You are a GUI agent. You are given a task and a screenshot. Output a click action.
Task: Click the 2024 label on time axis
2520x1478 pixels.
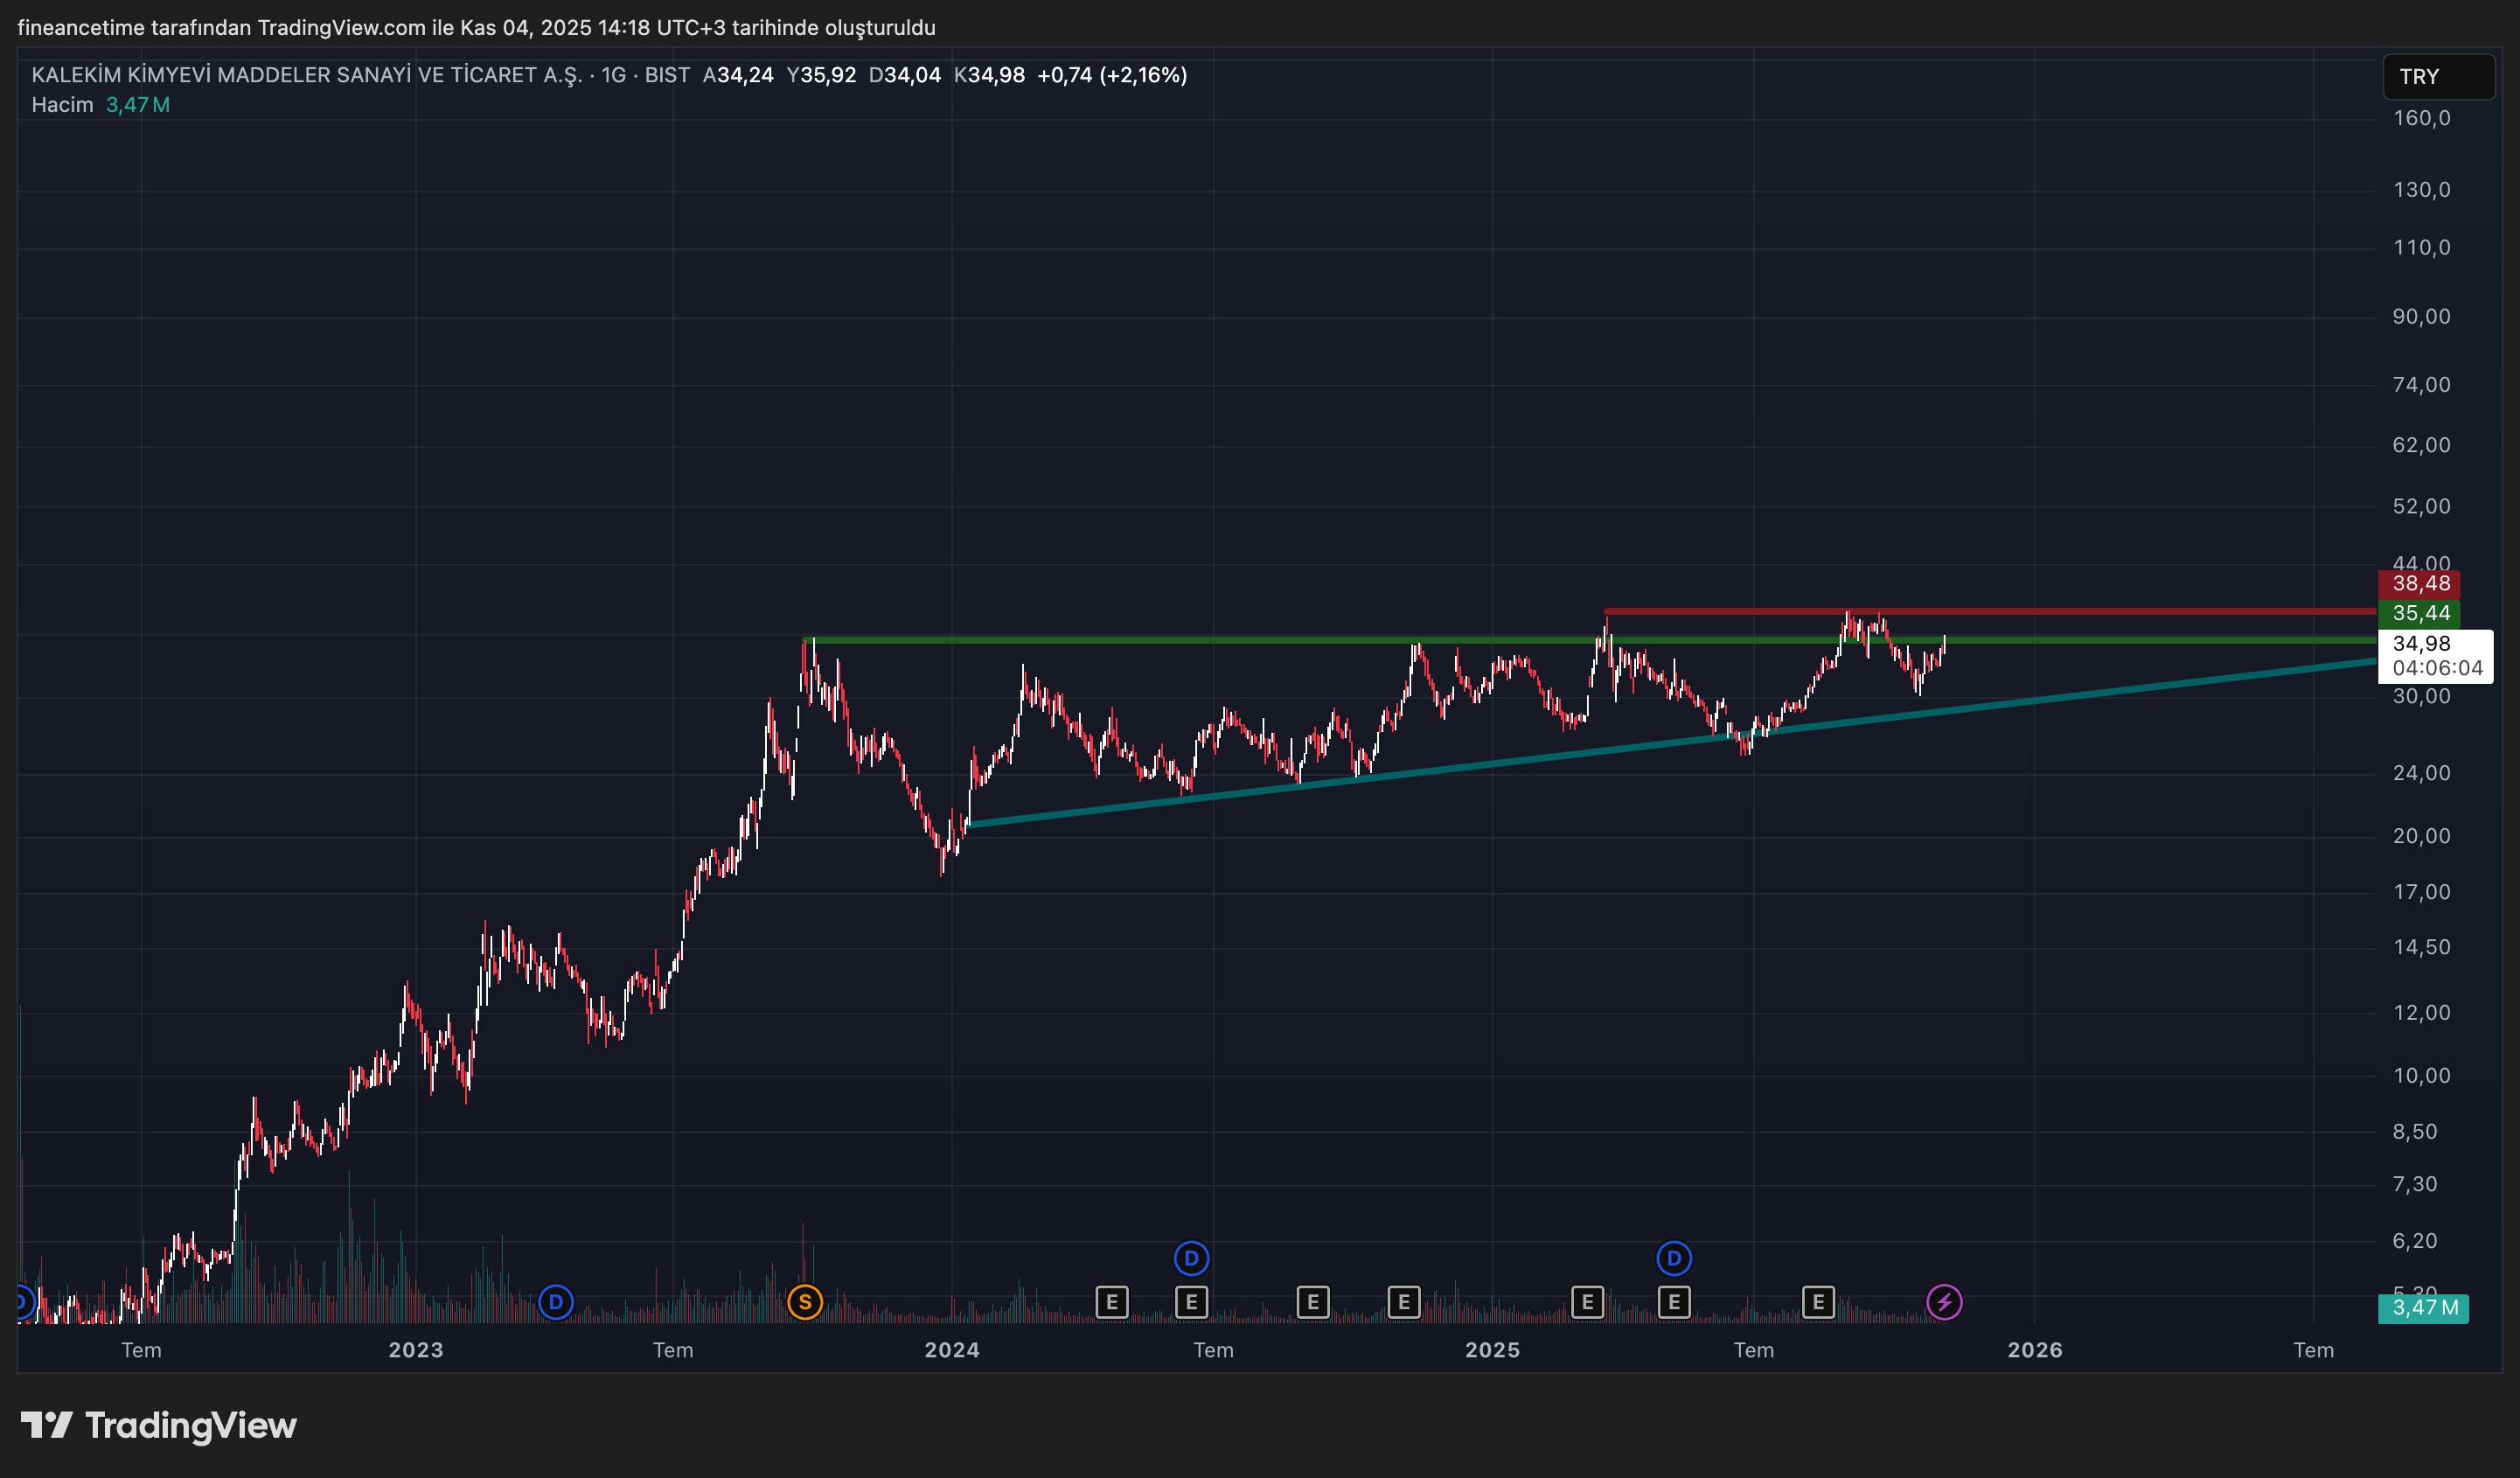[951, 1350]
